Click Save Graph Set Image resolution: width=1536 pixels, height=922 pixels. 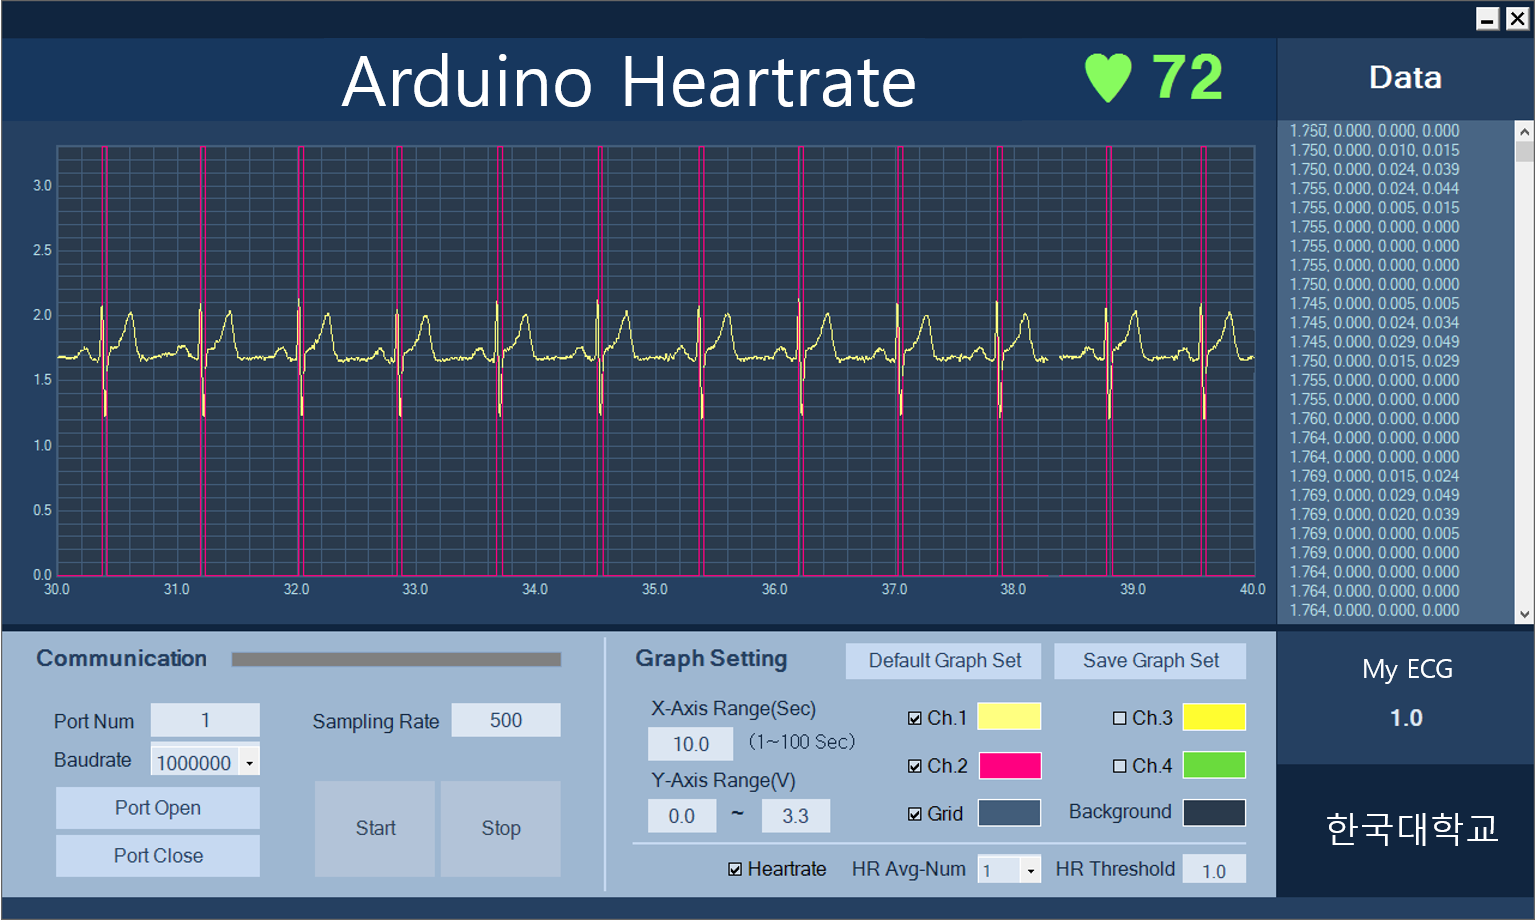point(1150,660)
